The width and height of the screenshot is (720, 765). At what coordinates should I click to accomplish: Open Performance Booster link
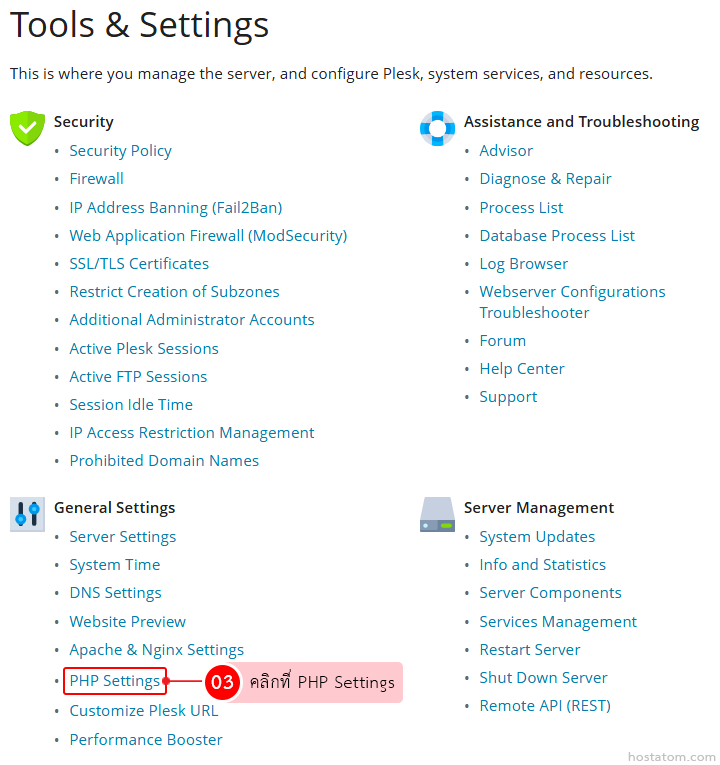click(x=146, y=740)
